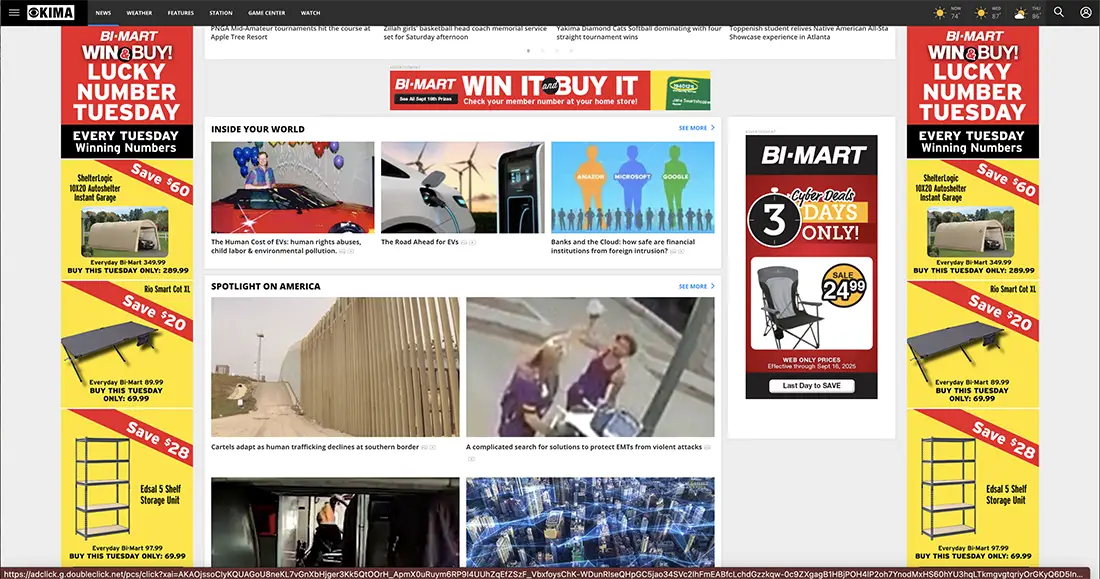Image resolution: width=1100 pixels, height=579 pixels.
Task: Open the EV charging station thumbnail
Action: 462,187
